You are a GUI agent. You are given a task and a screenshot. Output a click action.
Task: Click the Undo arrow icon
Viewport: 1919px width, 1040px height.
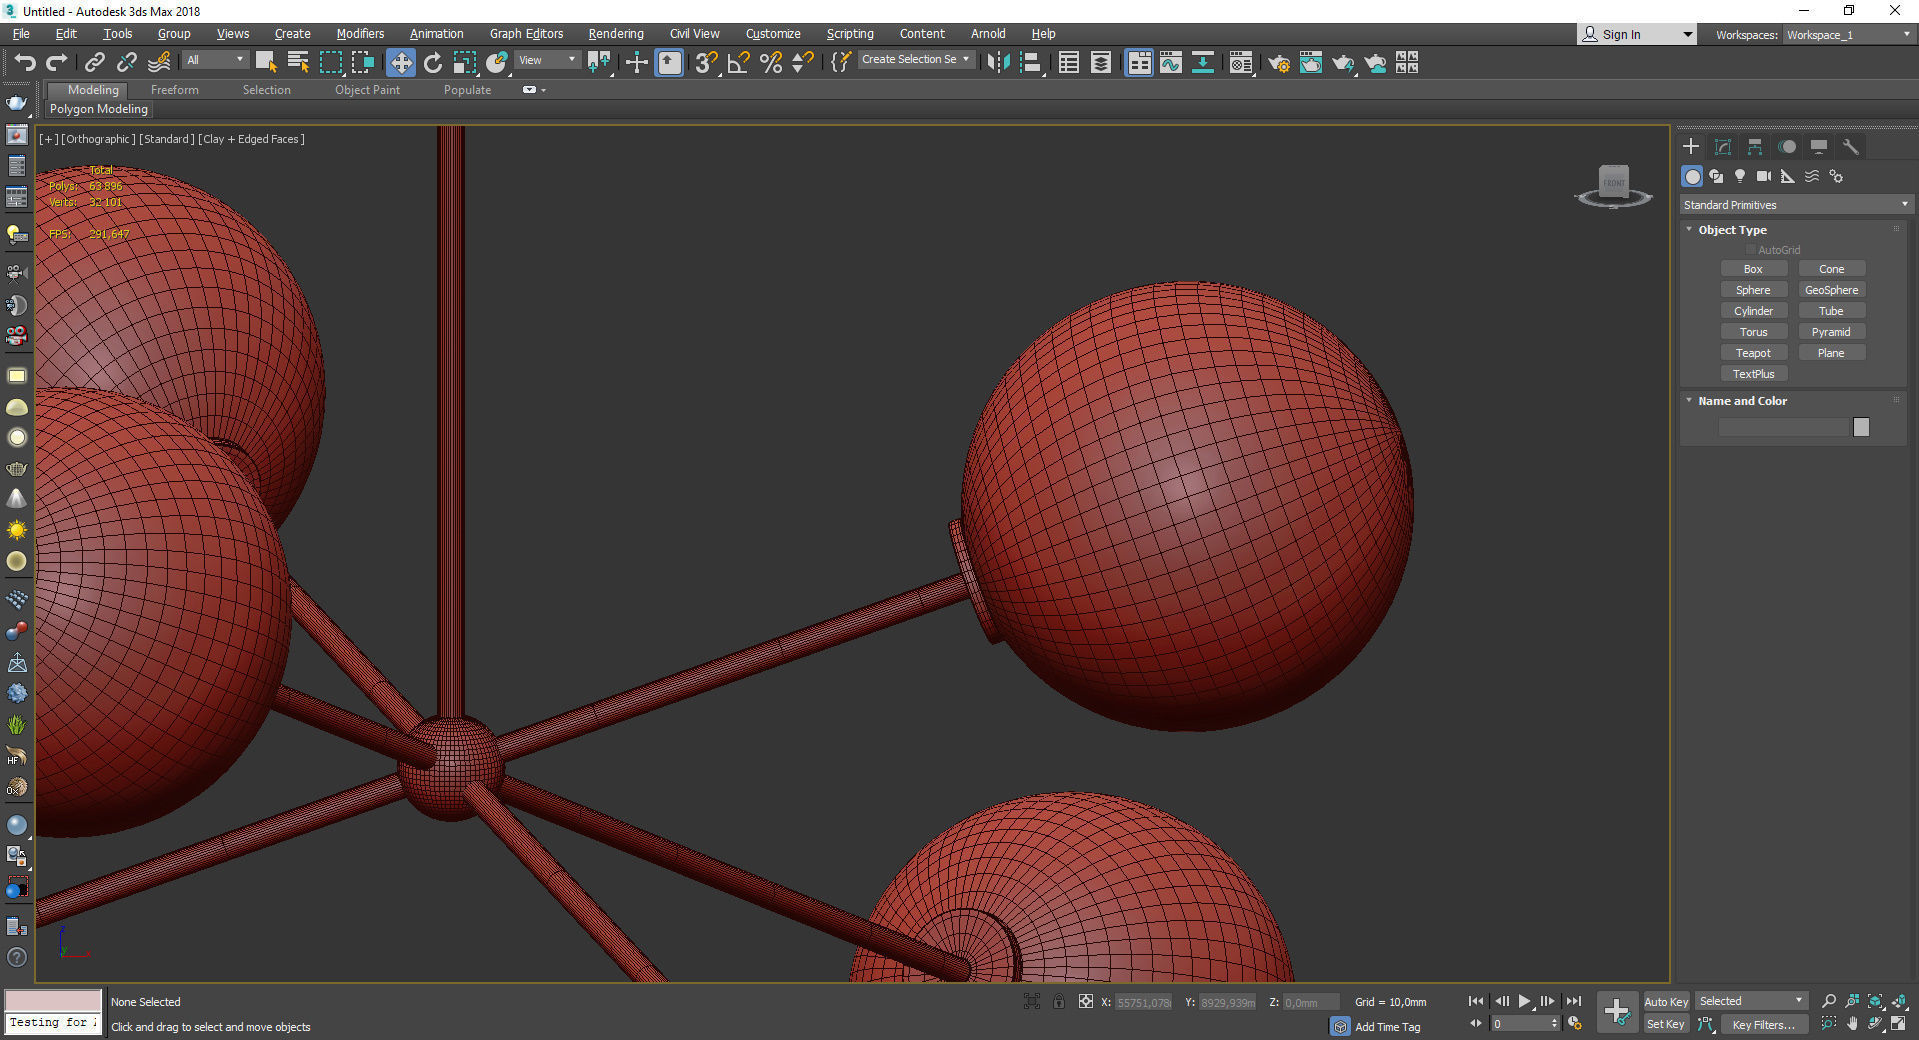click(25, 62)
